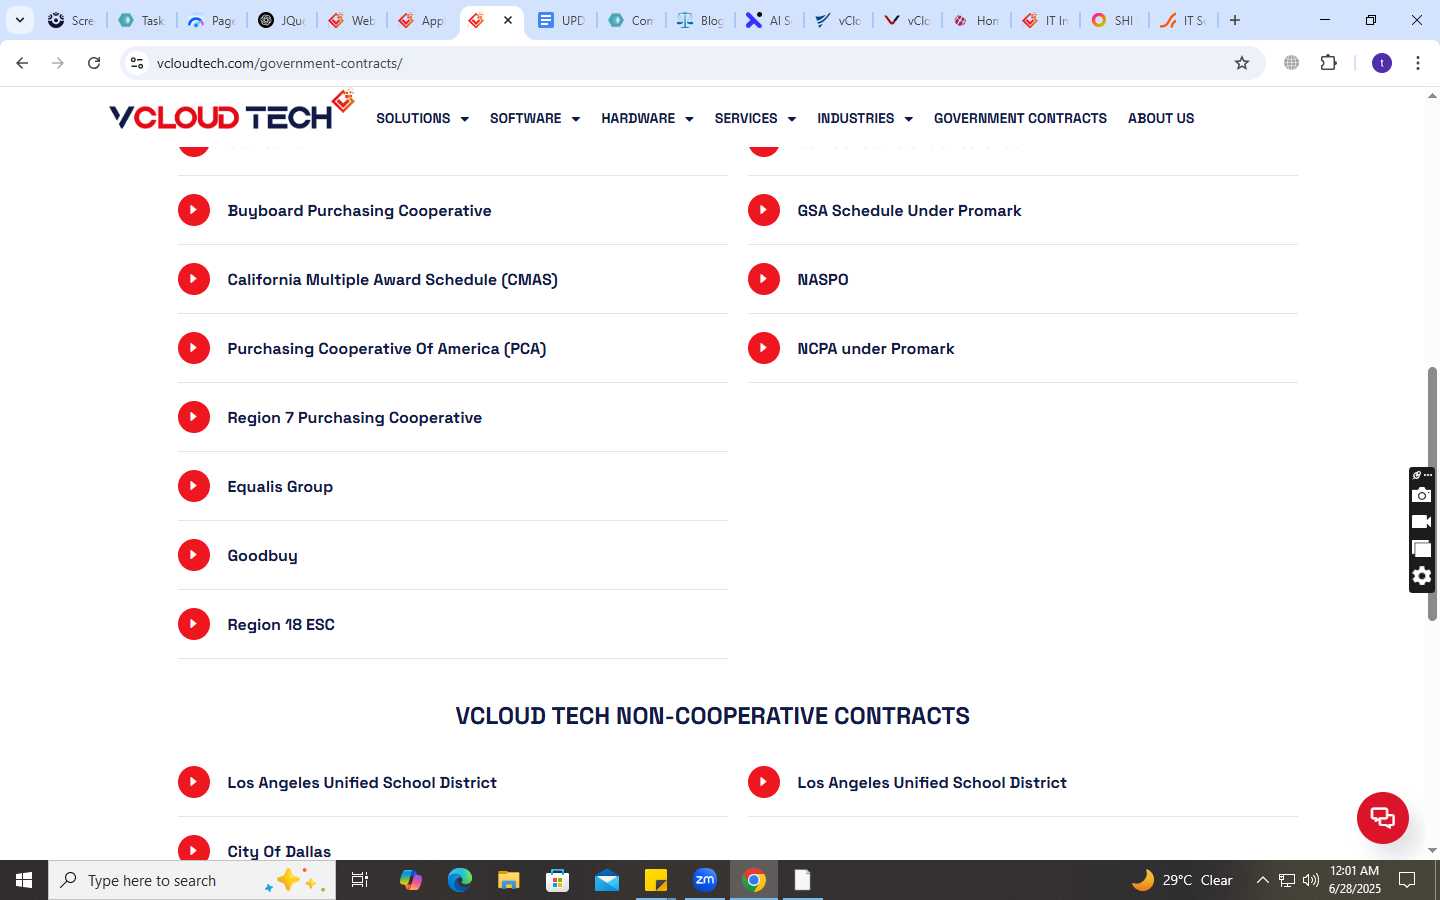Expand the HARDWARE dropdown menu

click(647, 118)
